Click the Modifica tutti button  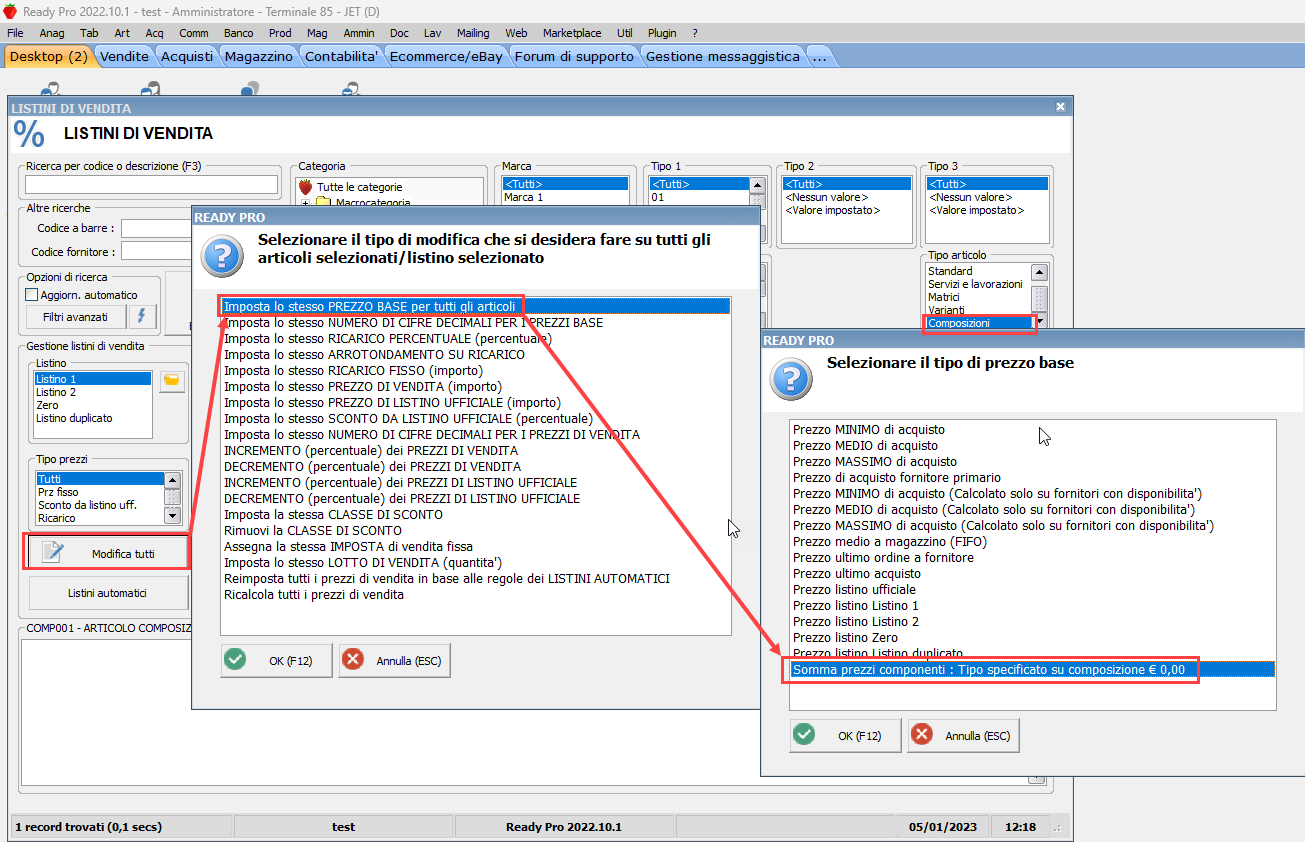coord(107,553)
